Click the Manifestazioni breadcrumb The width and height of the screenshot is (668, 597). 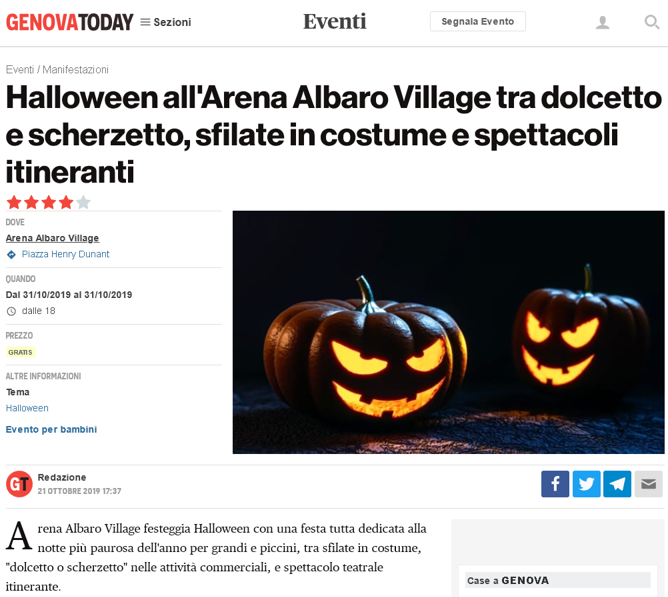click(75, 69)
